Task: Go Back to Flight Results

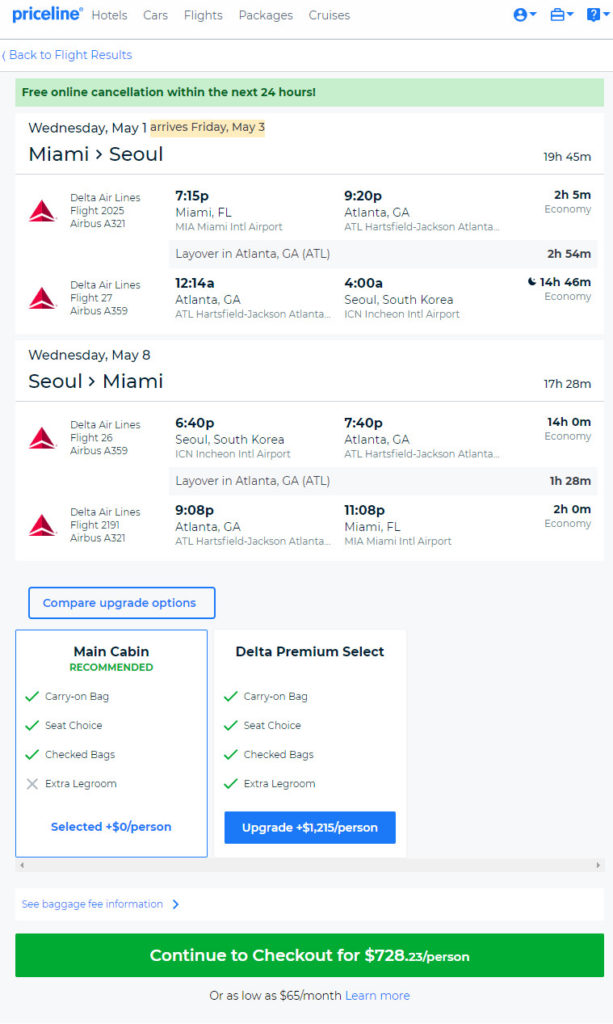Action: tap(67, 55)
